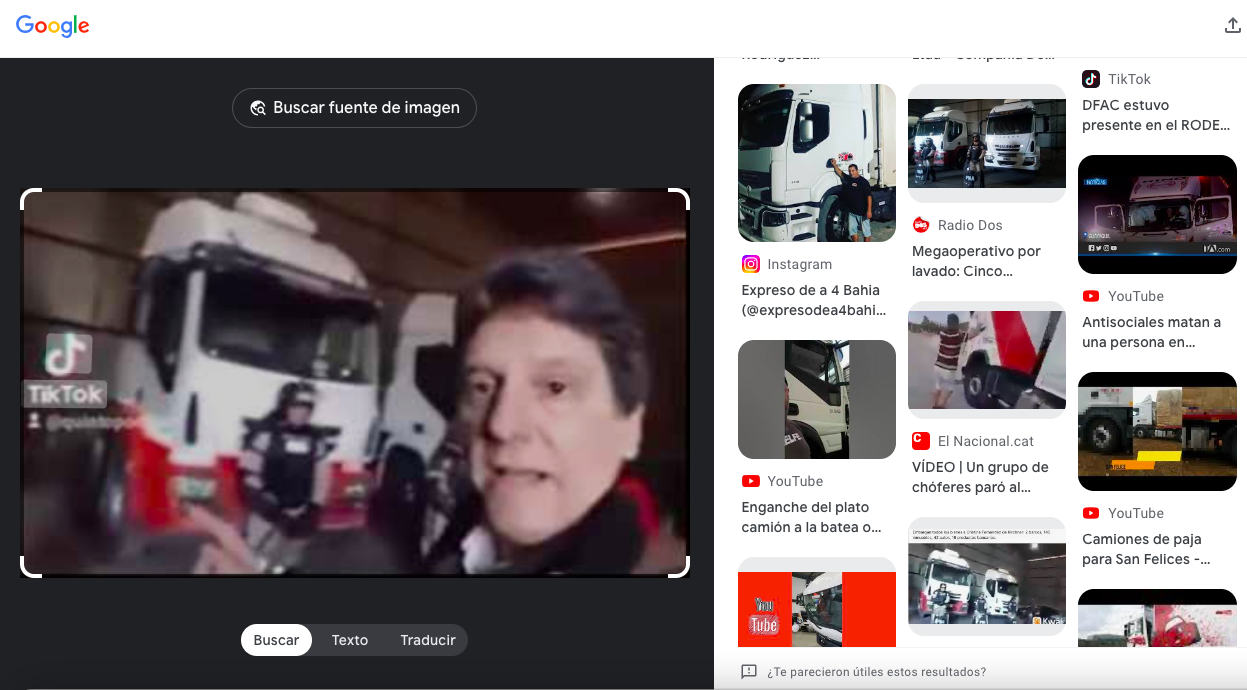Click the feedback icon beside the results question

pyautogui.click(x=749, y=672)
